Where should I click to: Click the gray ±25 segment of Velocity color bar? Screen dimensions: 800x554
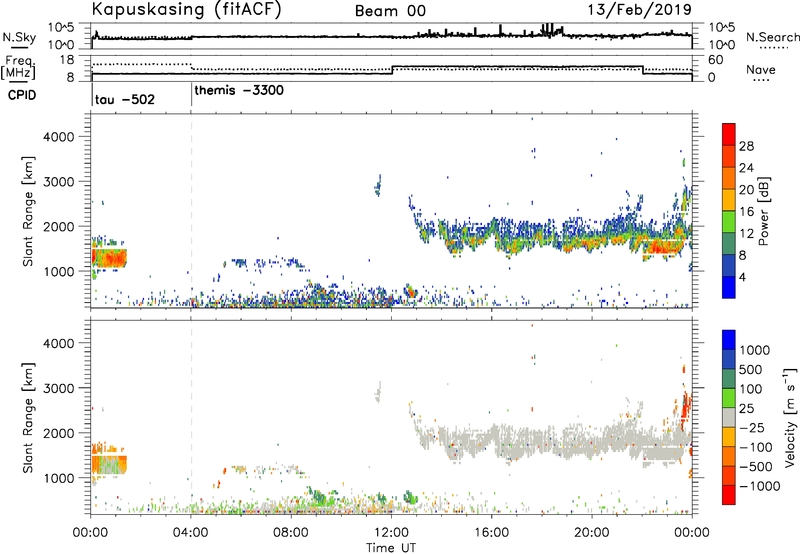pyautogui.click(x=729, y=417)
